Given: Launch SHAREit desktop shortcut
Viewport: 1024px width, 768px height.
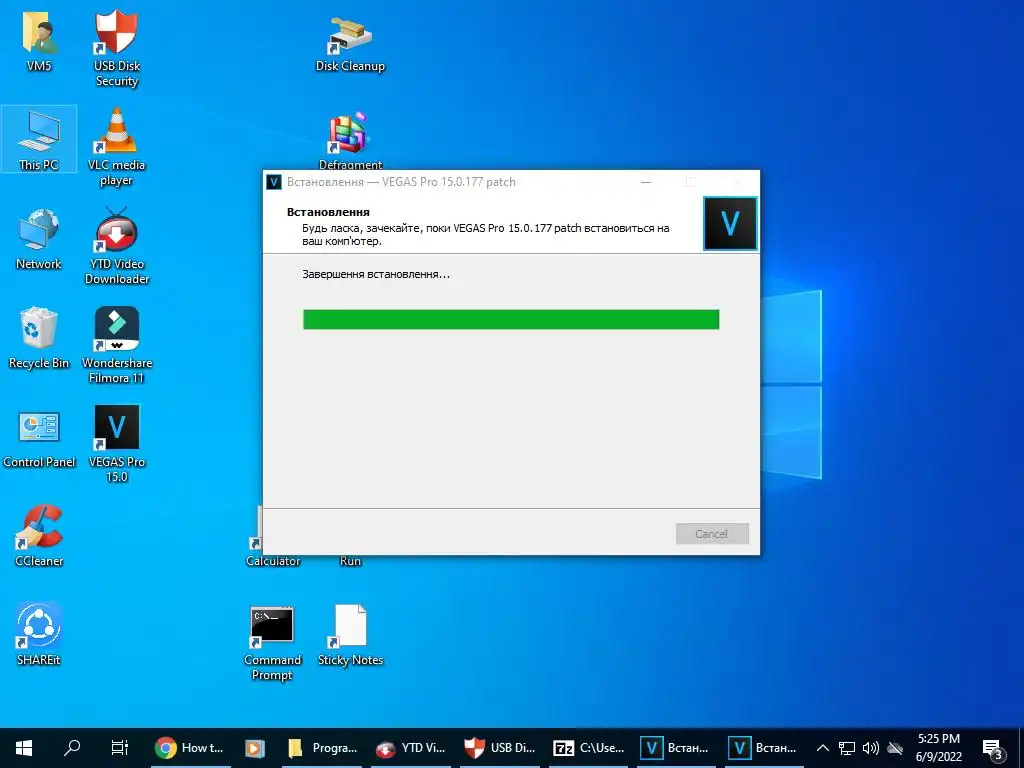Looking at the screenshot, I should tap(39, 634).
